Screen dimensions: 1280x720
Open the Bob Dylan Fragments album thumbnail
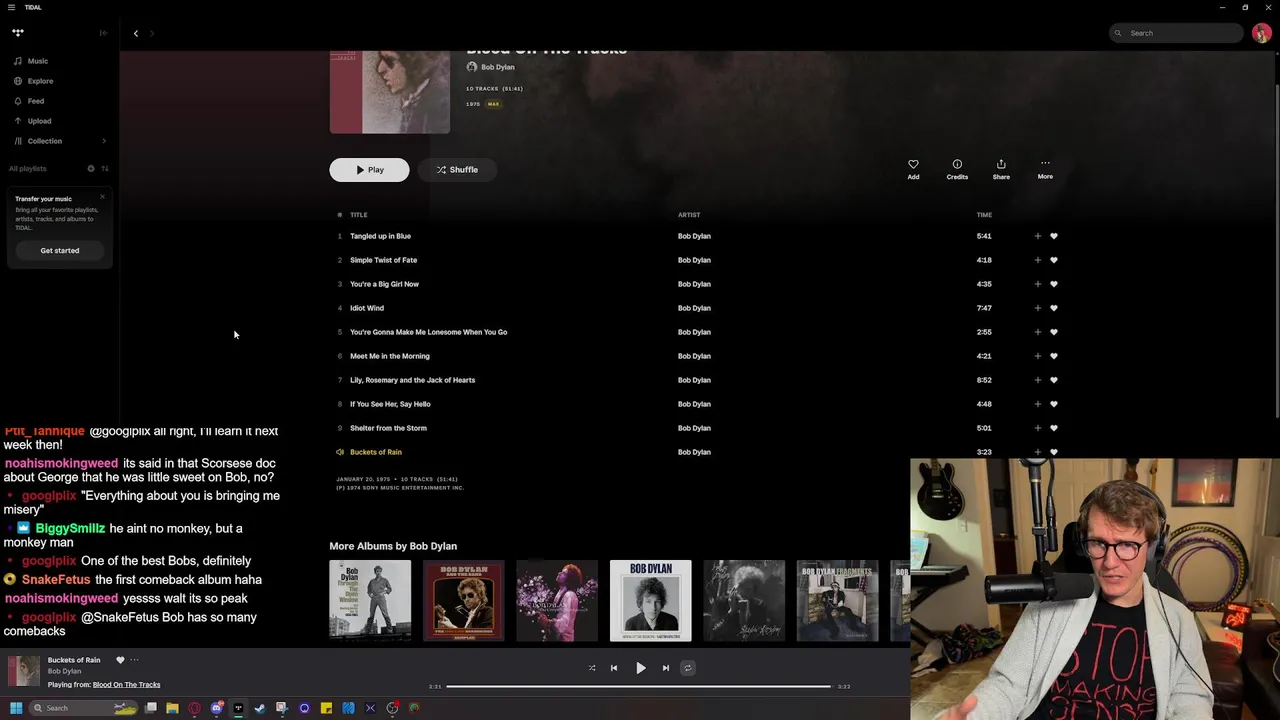838,600
